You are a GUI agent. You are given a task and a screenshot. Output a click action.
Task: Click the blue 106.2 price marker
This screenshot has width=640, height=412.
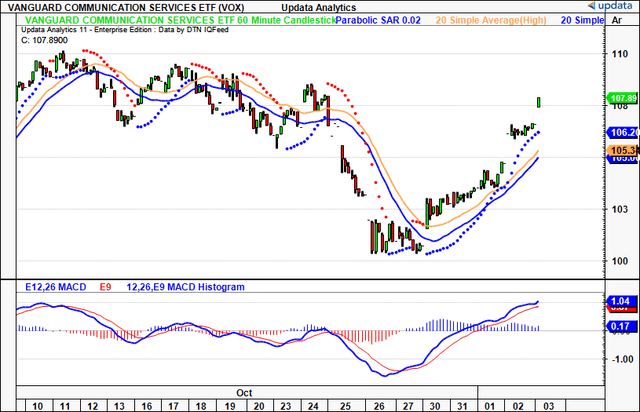point(622,133)
